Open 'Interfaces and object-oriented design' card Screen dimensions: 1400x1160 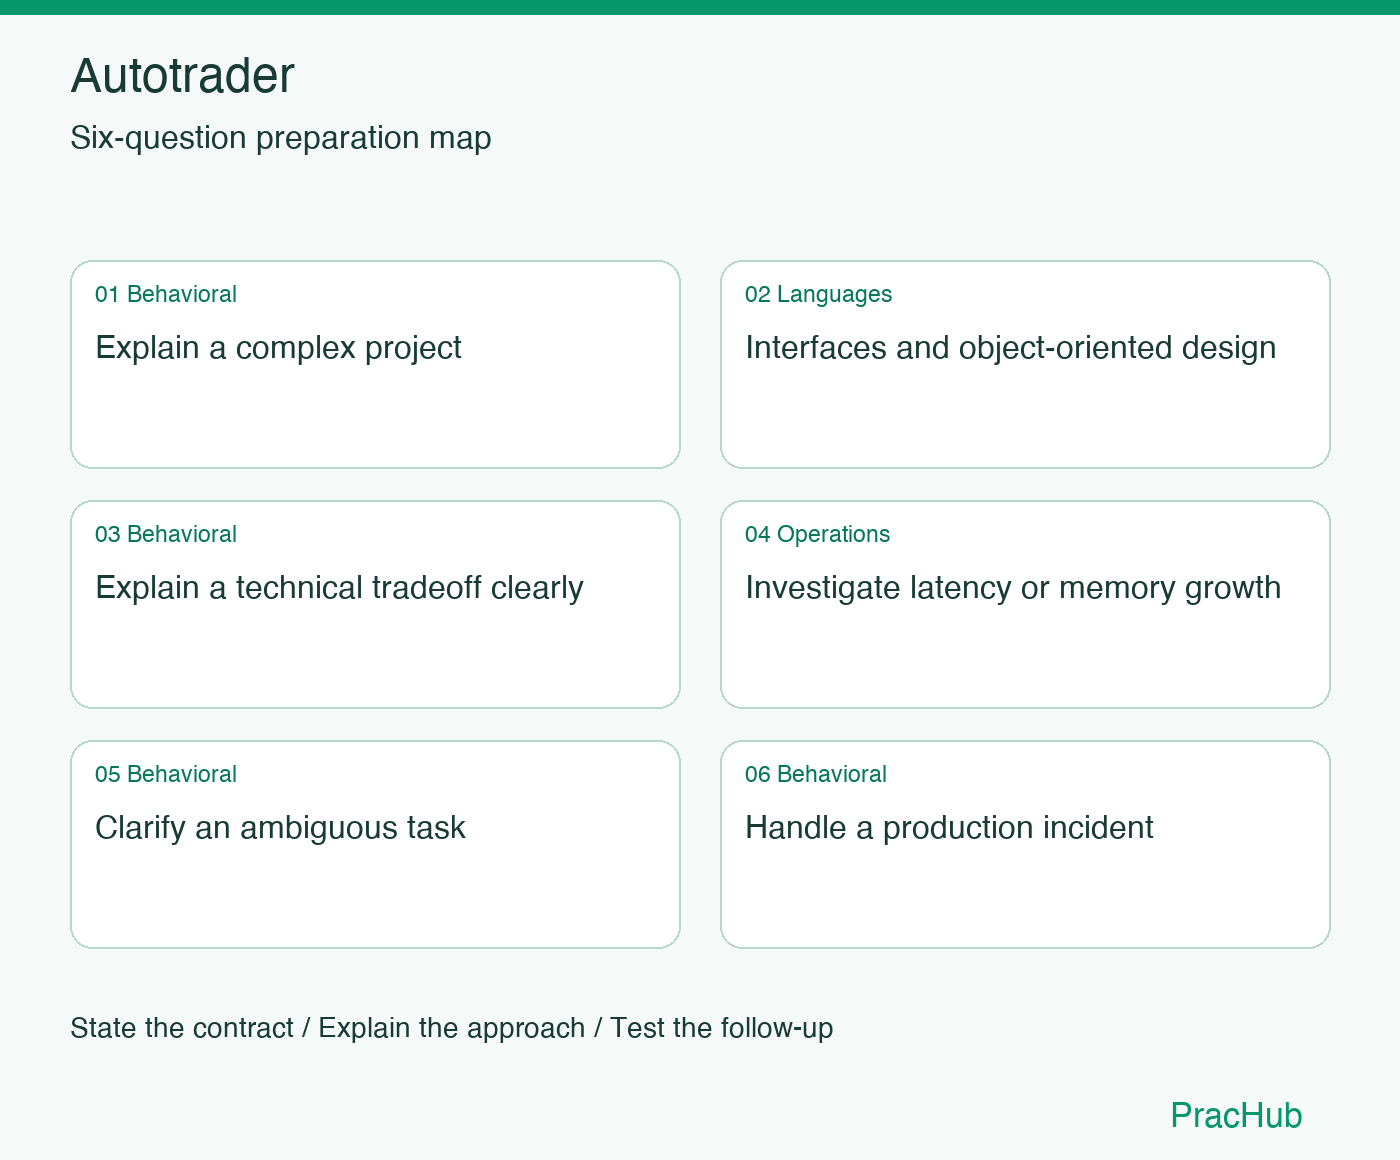click(1025, 364)
